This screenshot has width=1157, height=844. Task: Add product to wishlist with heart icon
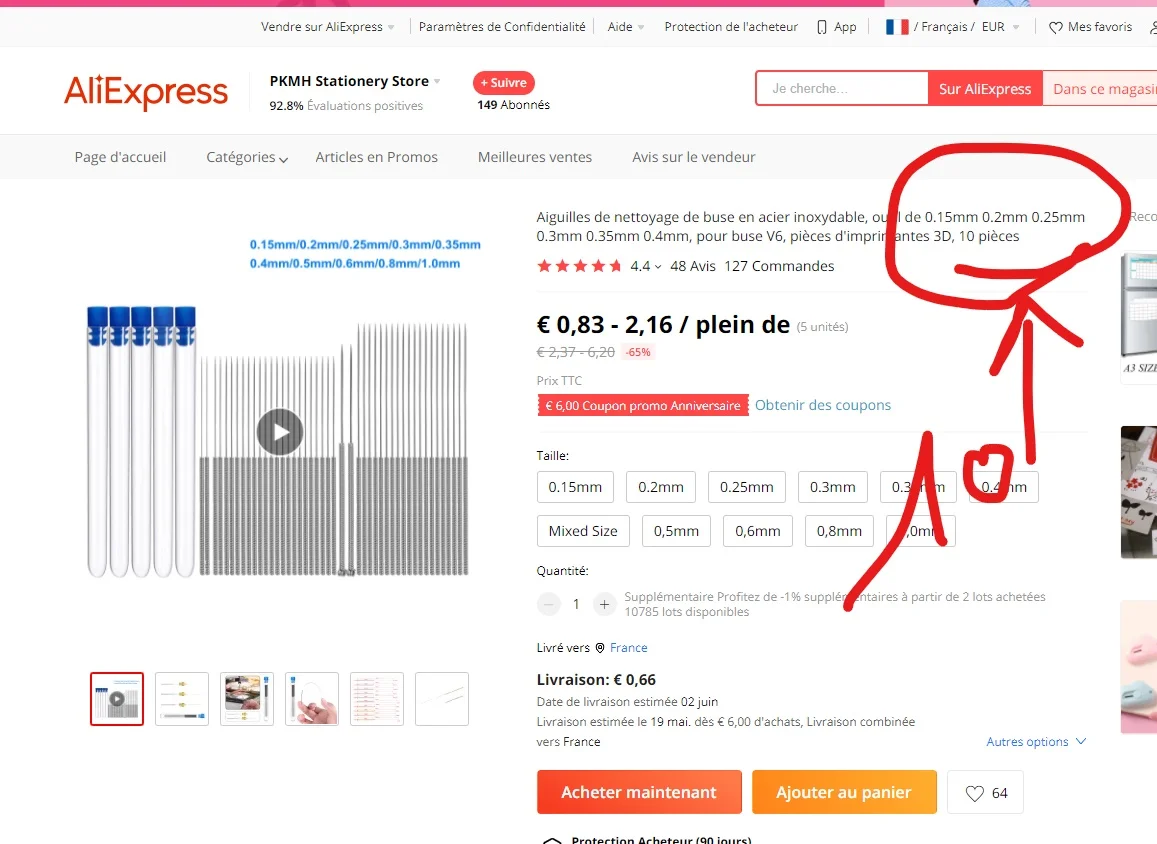[985, 792]
